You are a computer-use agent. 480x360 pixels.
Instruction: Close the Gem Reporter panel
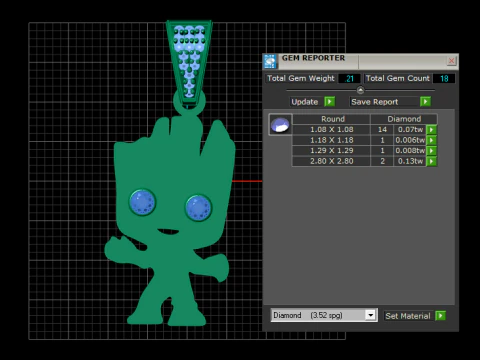point(451,61)
